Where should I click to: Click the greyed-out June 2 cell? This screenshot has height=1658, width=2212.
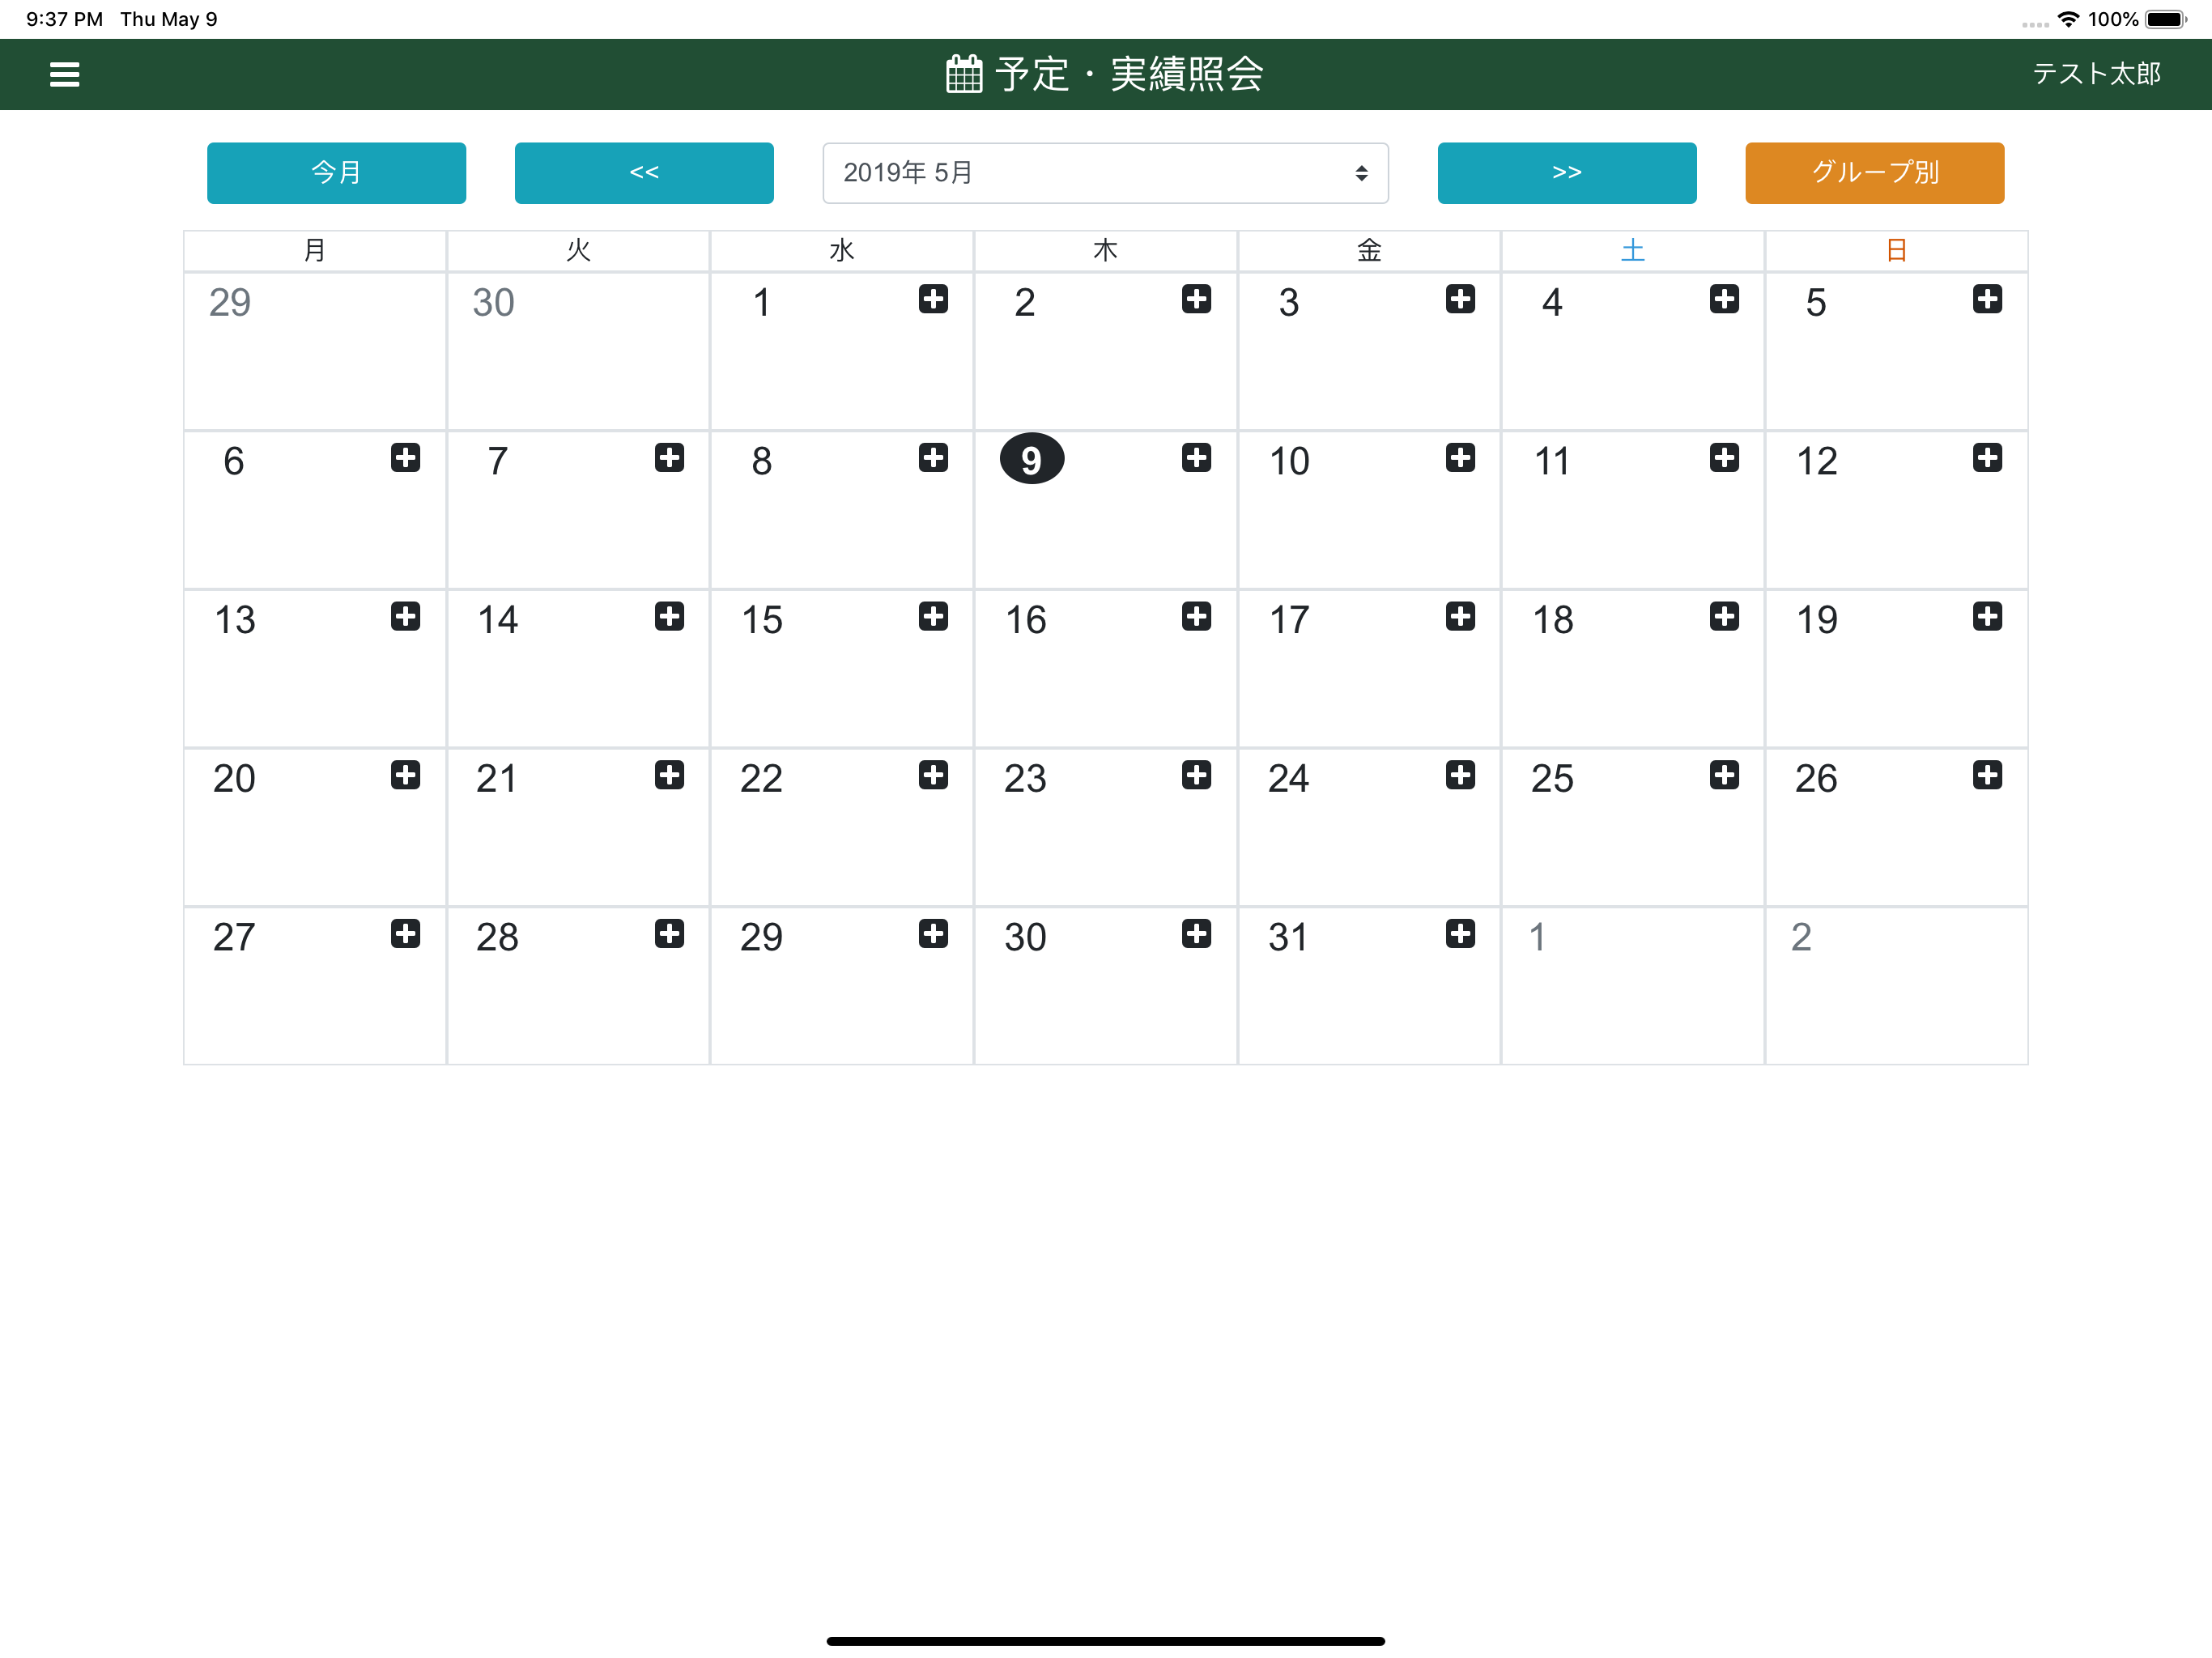pyautogui.click(x=1896, y=986)
